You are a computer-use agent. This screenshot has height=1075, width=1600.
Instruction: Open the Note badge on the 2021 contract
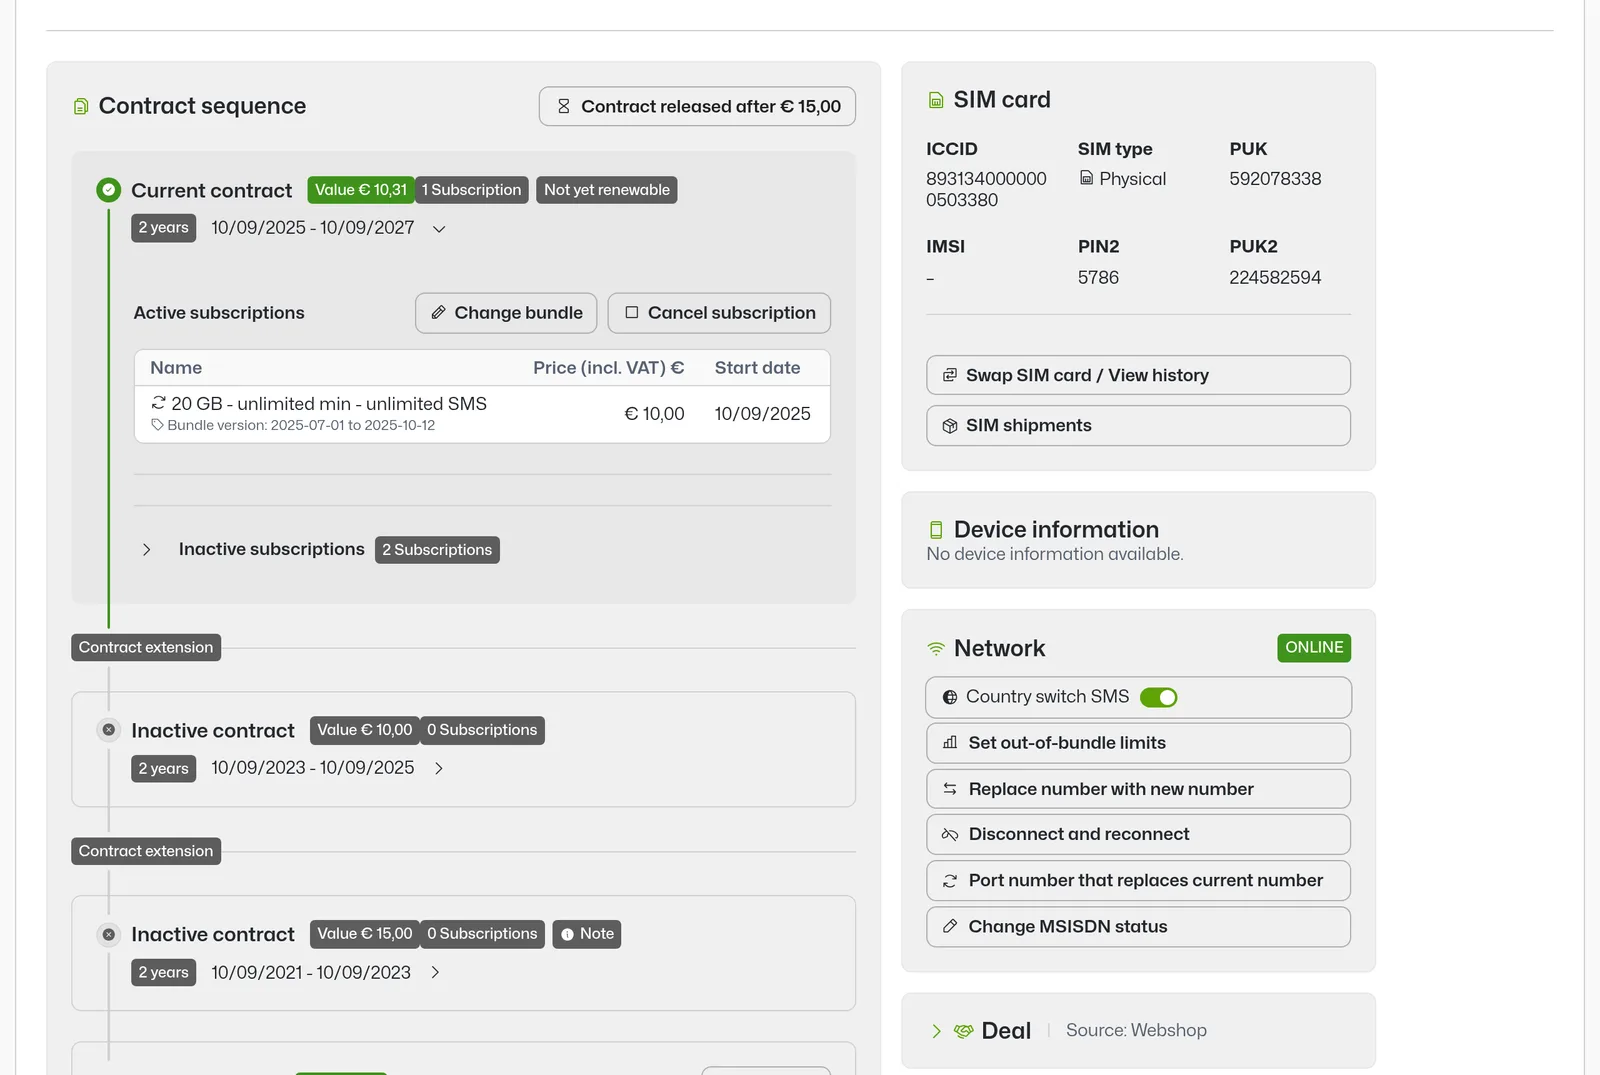click(x=587, y=934)
